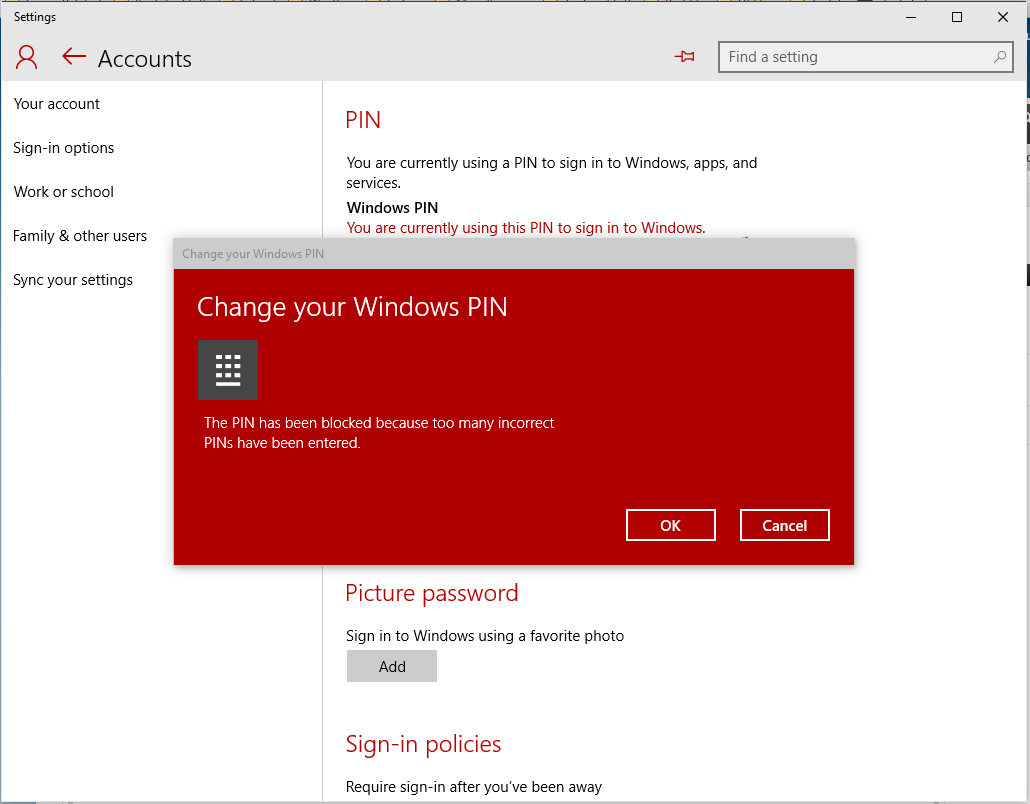Image resolution: width=1030 pixels, height=804 pixels.
Task: Click the magnifier icon in the search box
Action: tap(1000, 57)
